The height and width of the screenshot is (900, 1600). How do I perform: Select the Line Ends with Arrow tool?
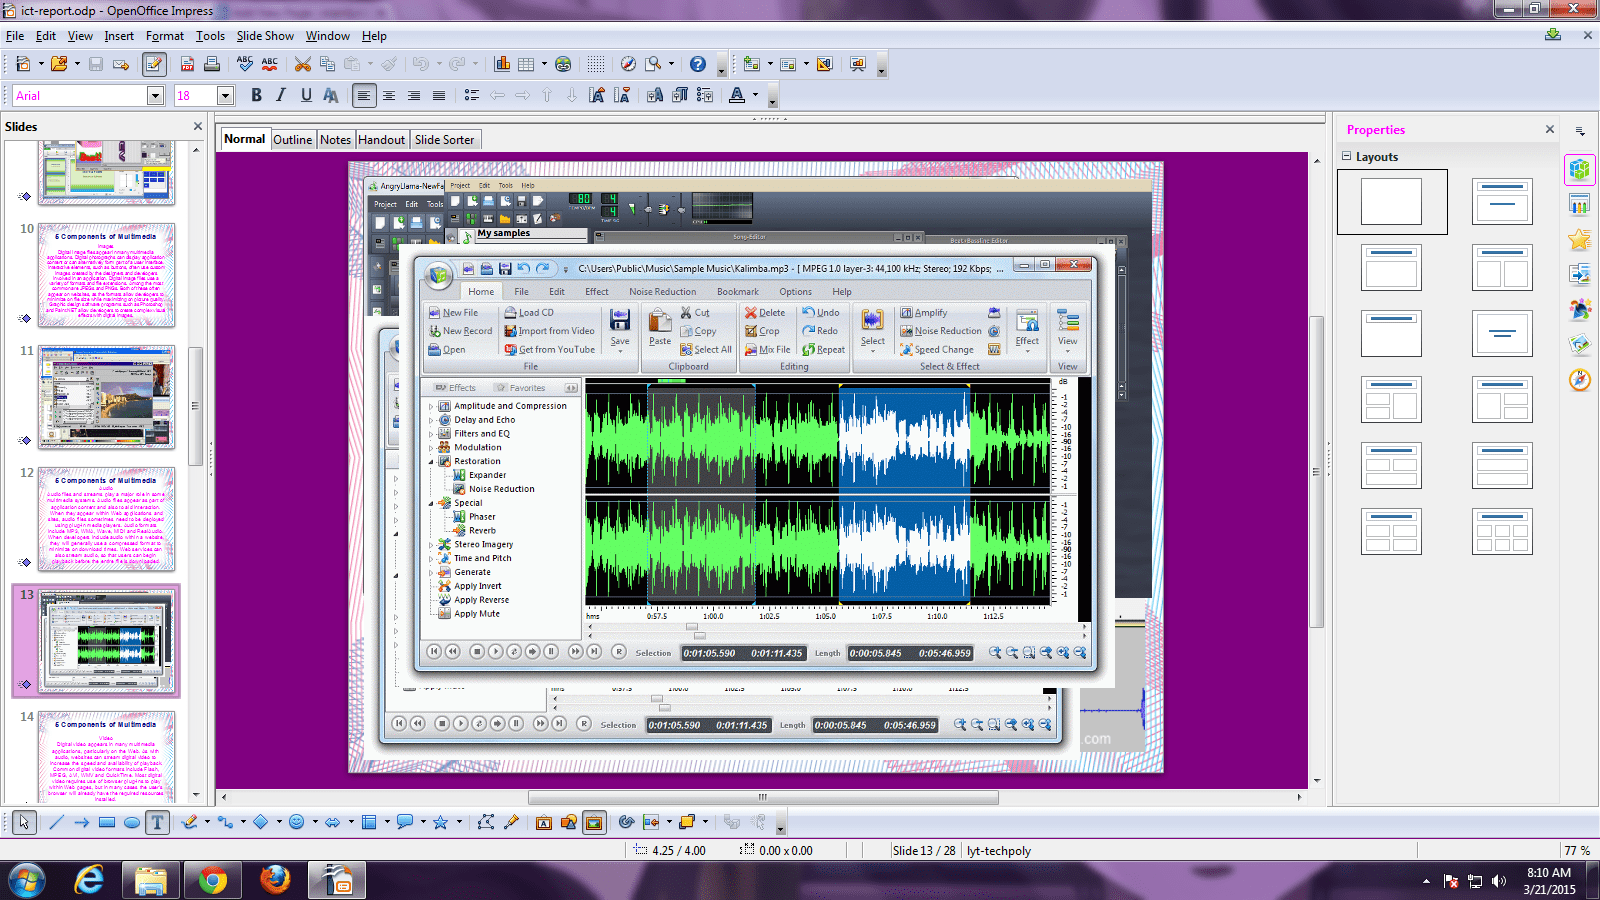coord(81,822)
